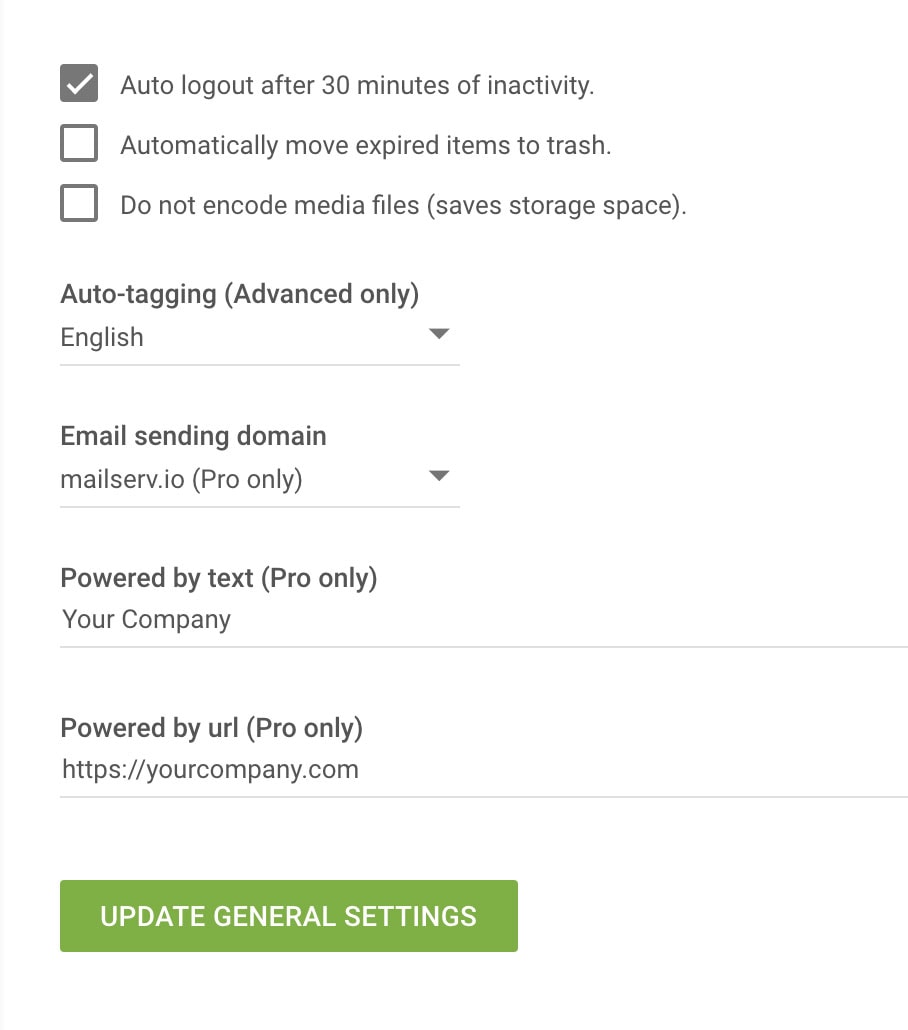The height and width of the screenshot is (1030, 908).
Task: Click the mailserv.io (Pro only) selection
Action: pos(181,479)
